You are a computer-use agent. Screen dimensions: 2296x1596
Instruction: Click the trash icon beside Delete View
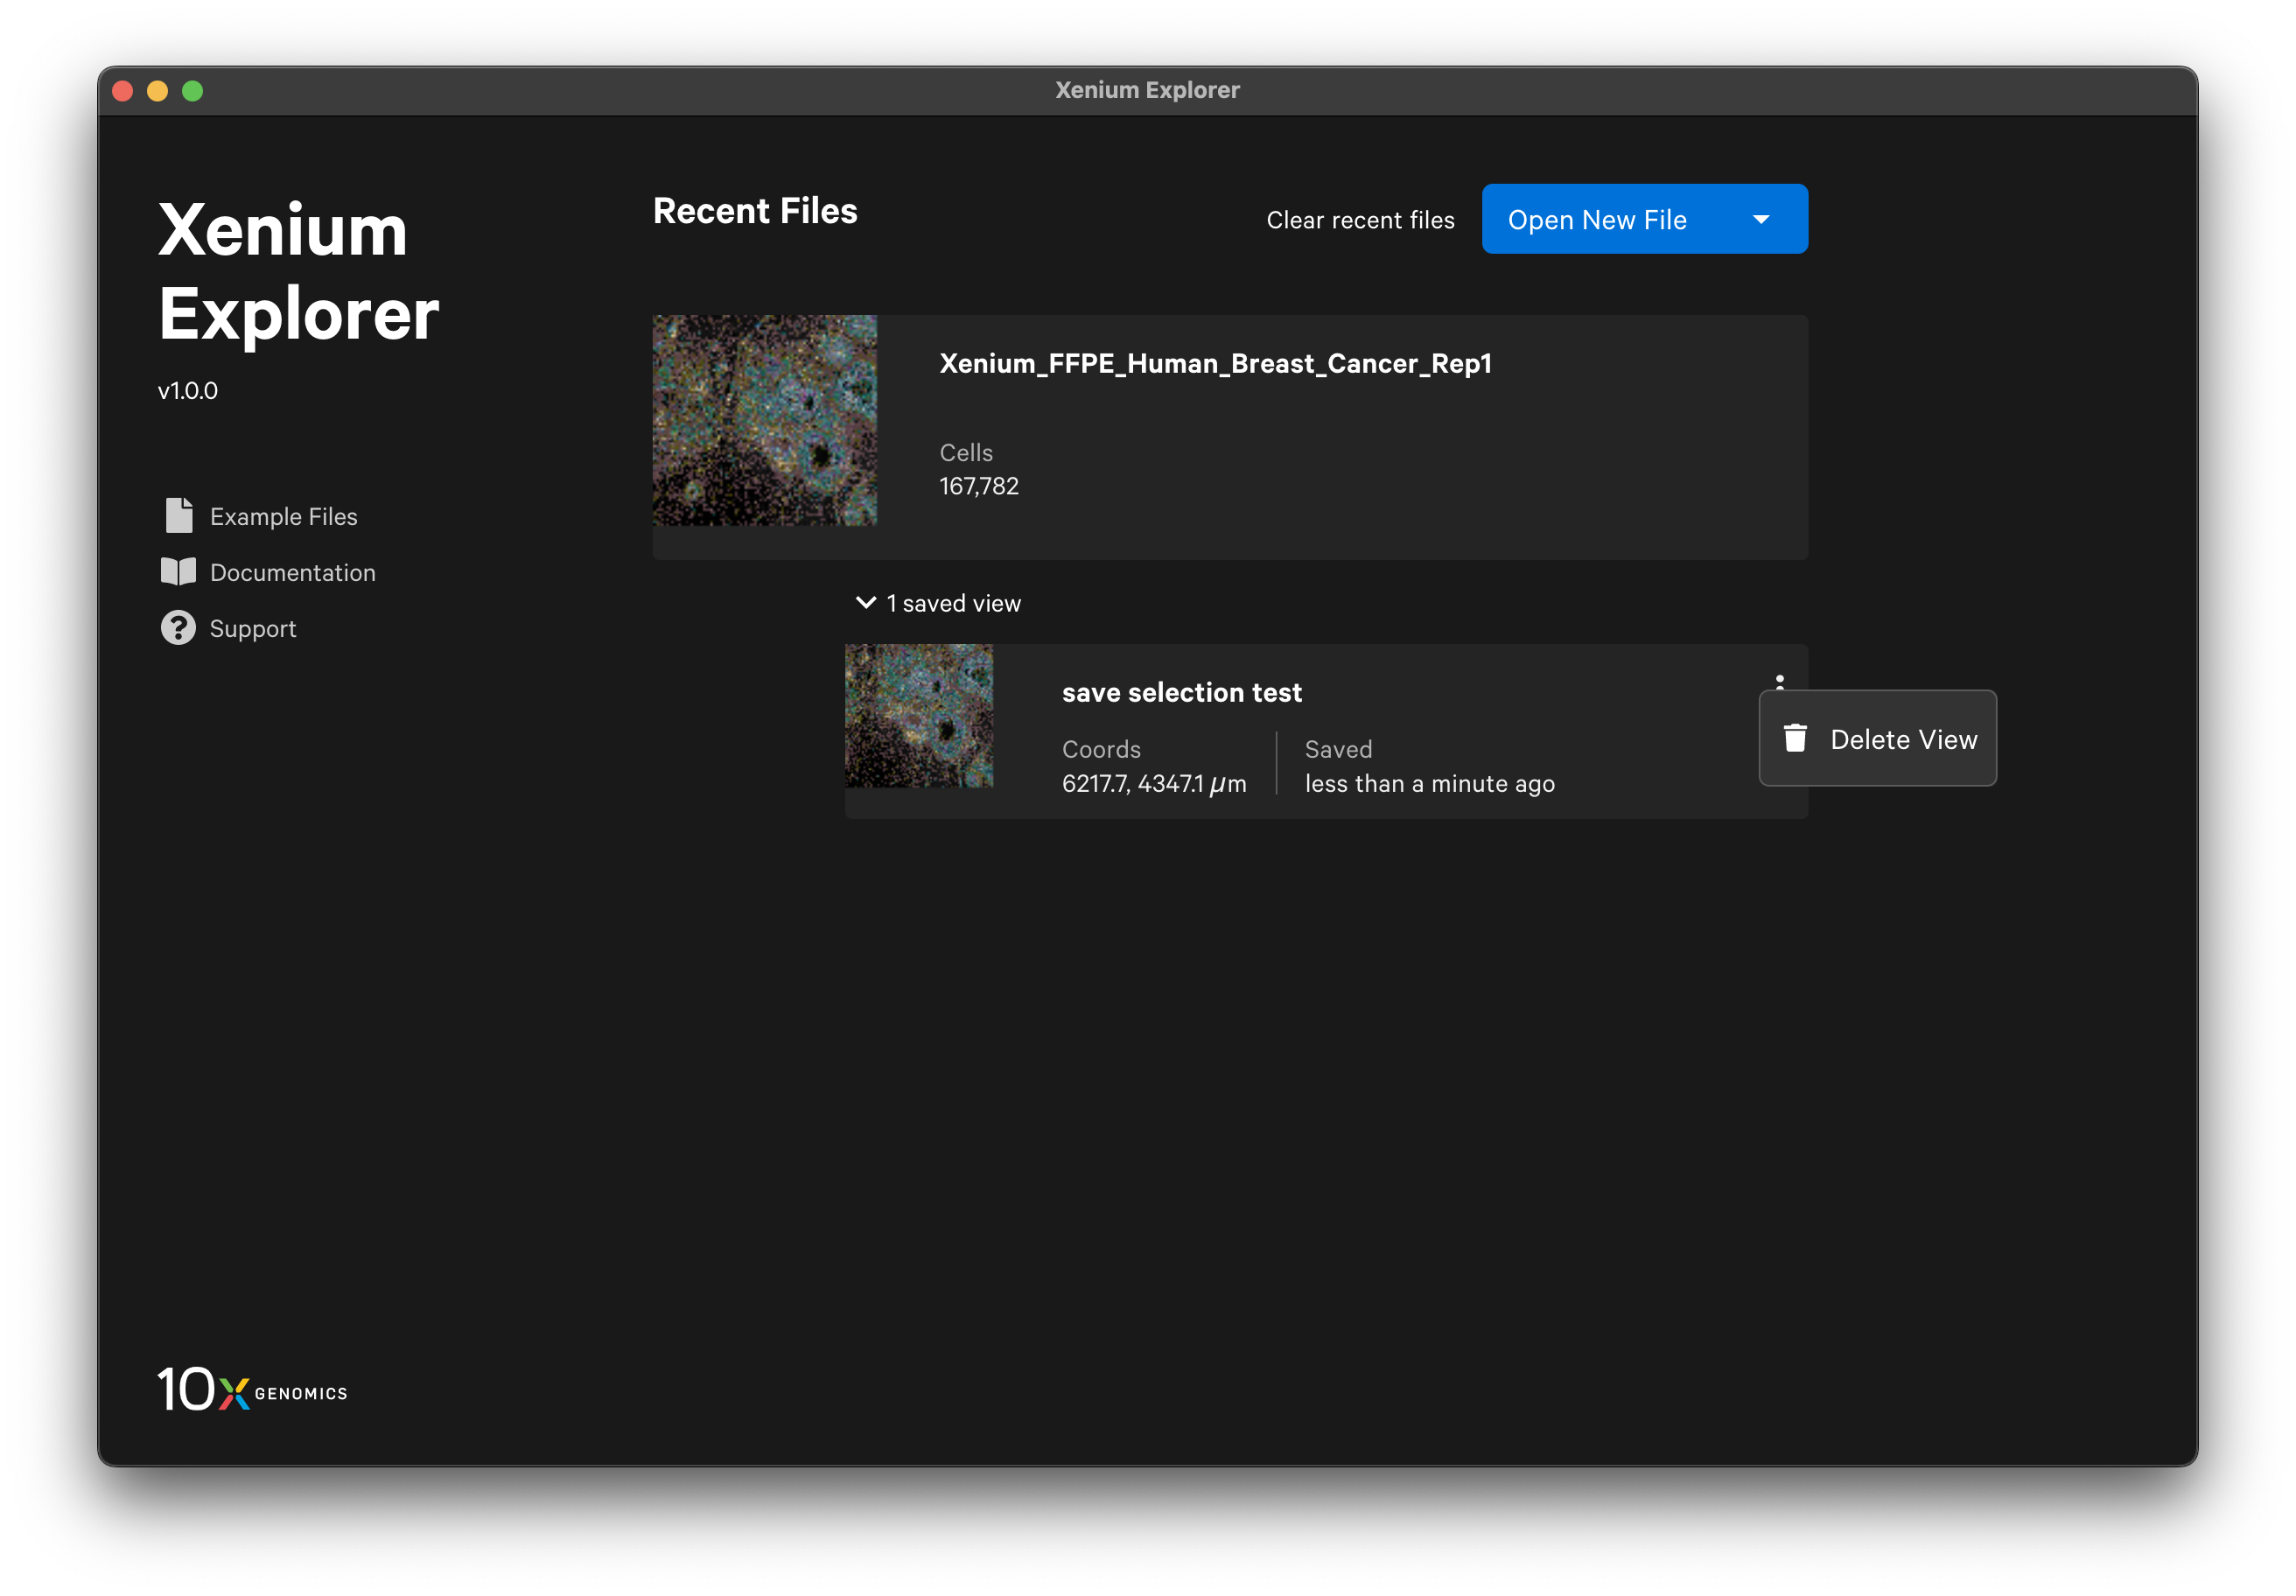coord(1795,739)
